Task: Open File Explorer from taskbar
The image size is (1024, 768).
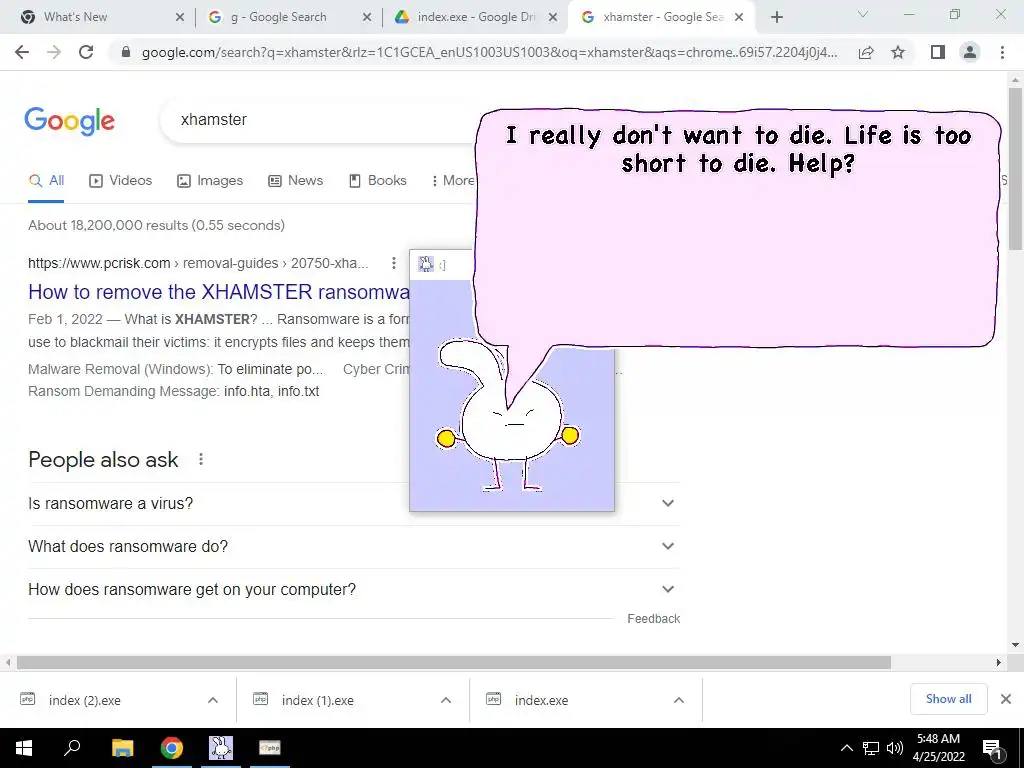Action: pyautogui.click(x=122, y=748)
